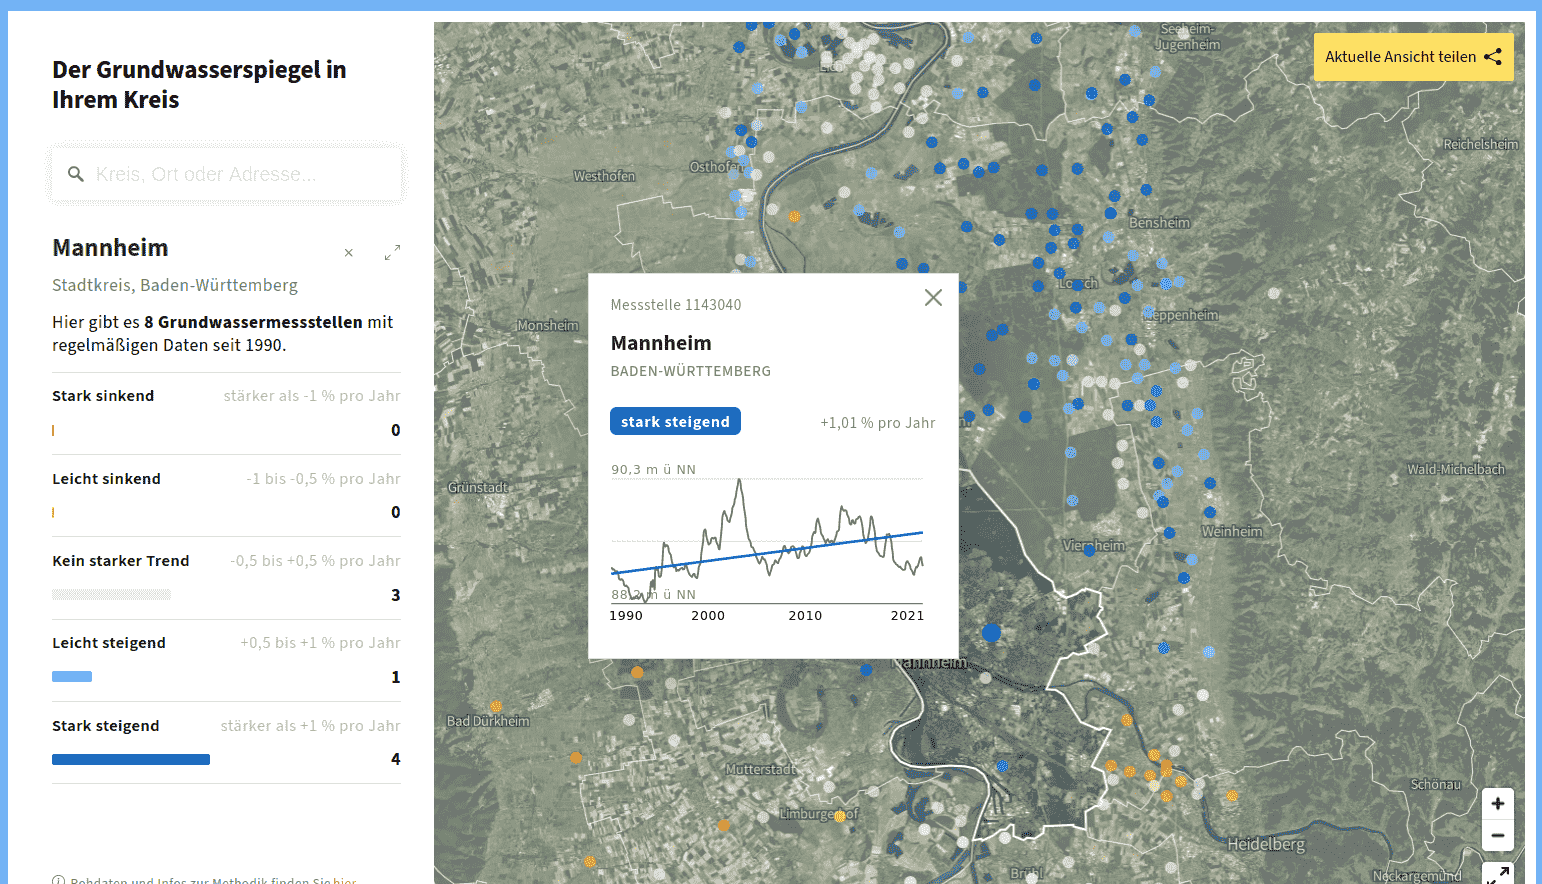Click the Mutterstadt map label
Viewport: 1542px width, 884px height.
point(761,769)
